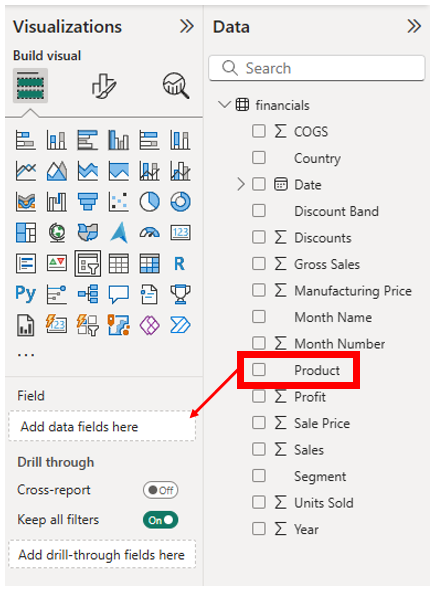Check the Product field checkbox
Viewport: 438px width, 594px height.
(259, 370)
